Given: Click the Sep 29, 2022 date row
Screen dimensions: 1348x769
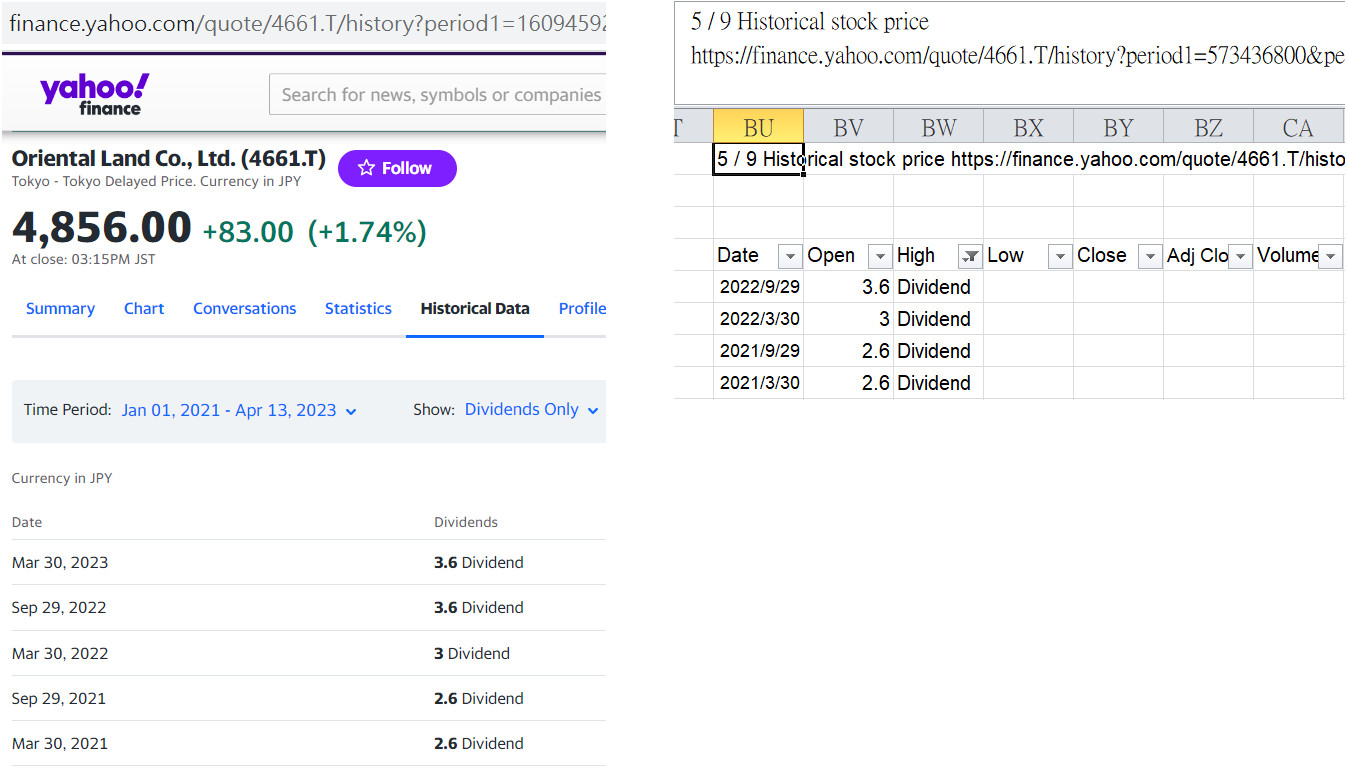Looking at the screenshot, I should click(308, 608).
